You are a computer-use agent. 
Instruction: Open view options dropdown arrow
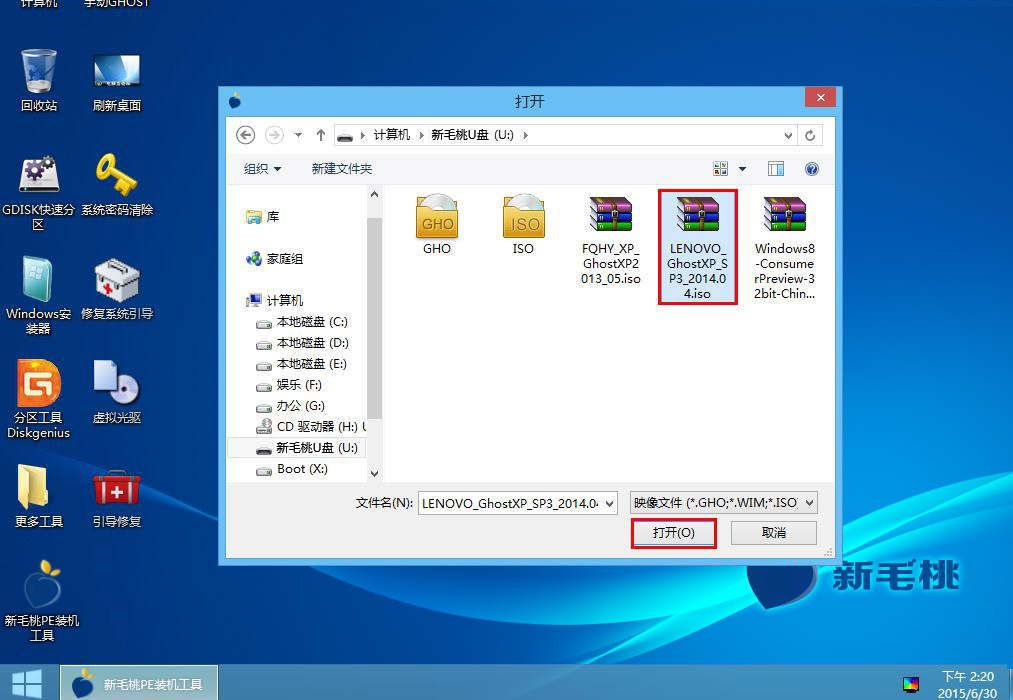pos(742,169)
